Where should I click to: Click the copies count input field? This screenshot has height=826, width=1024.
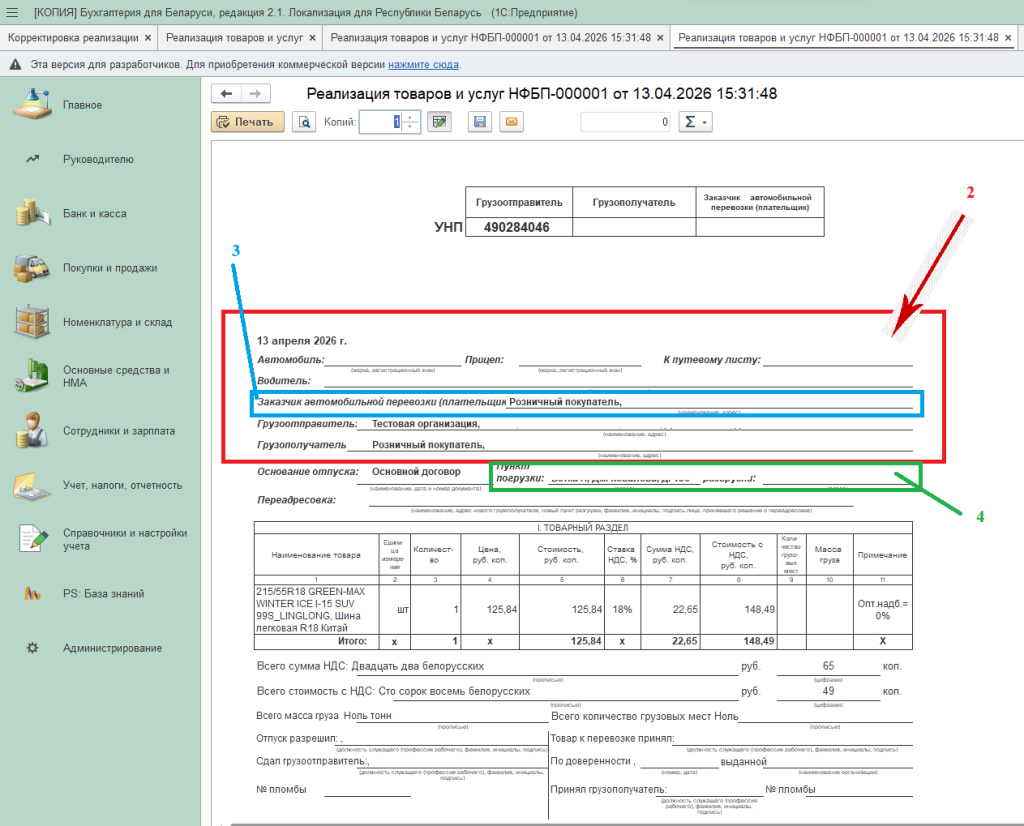click(x=381, y=122)
